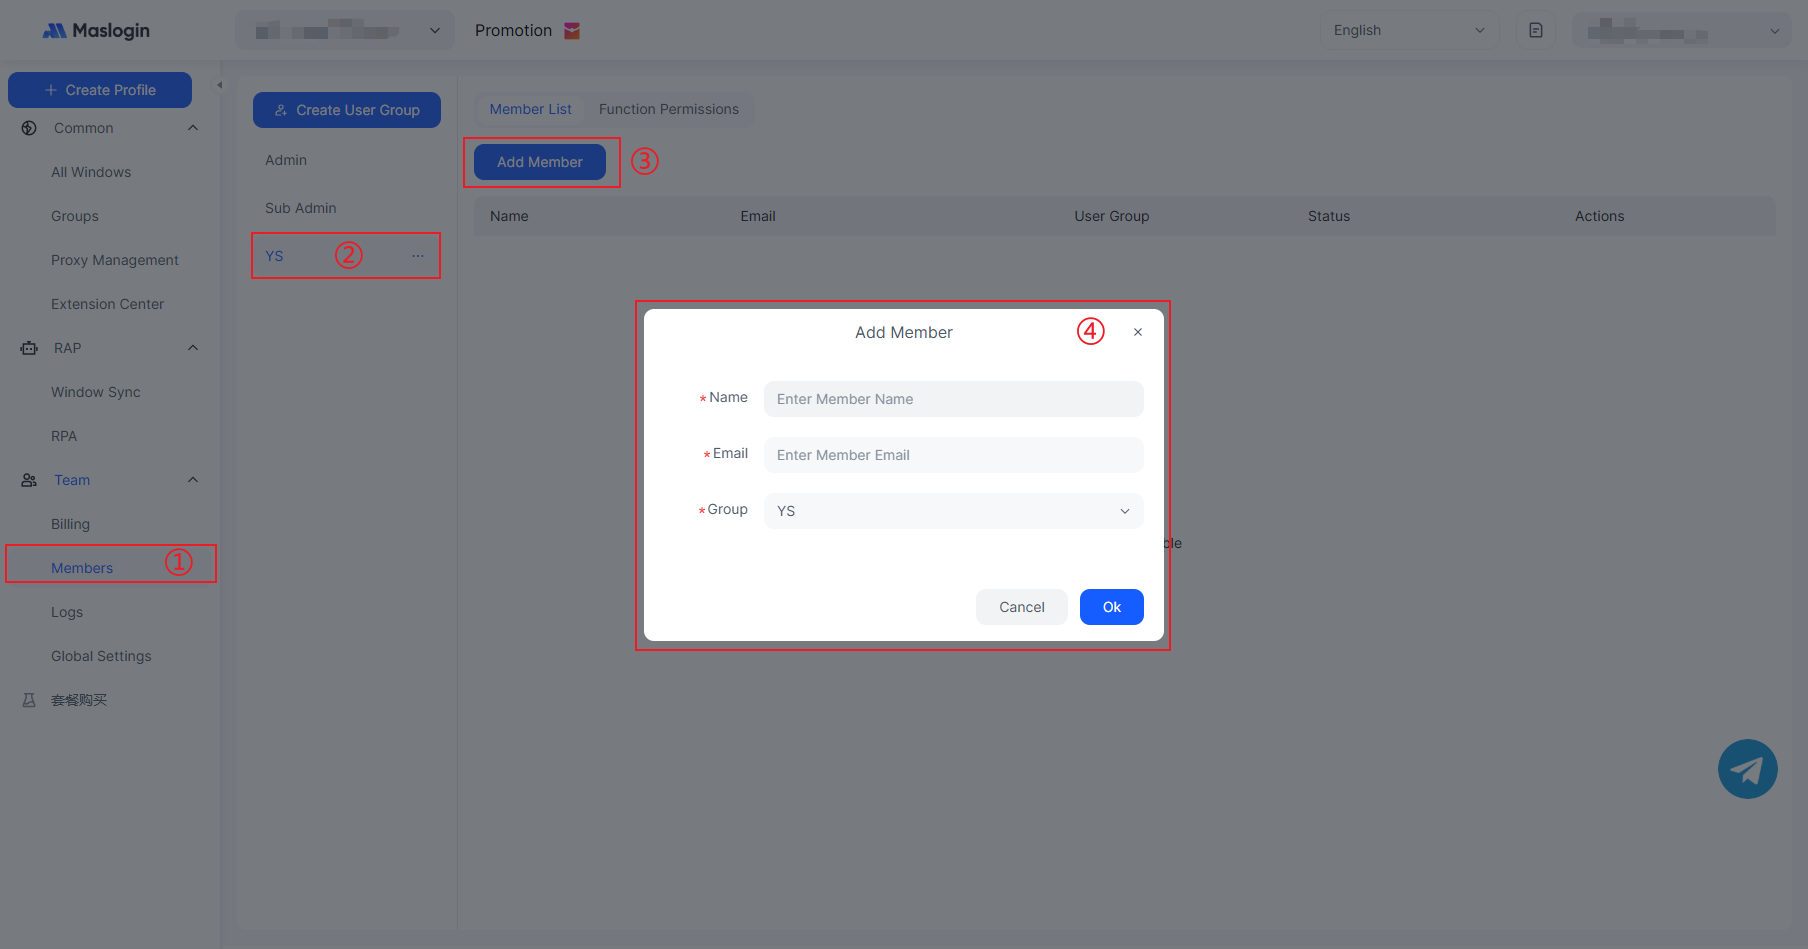This screenshot has height=949, width=1808.
Task: Switch to the Function Permissions tab
Action: 668,109
